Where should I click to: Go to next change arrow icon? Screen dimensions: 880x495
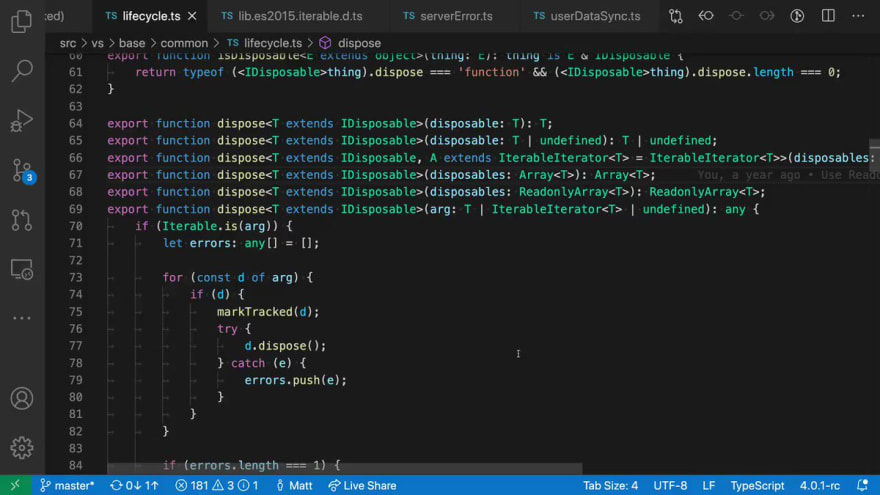767,16
